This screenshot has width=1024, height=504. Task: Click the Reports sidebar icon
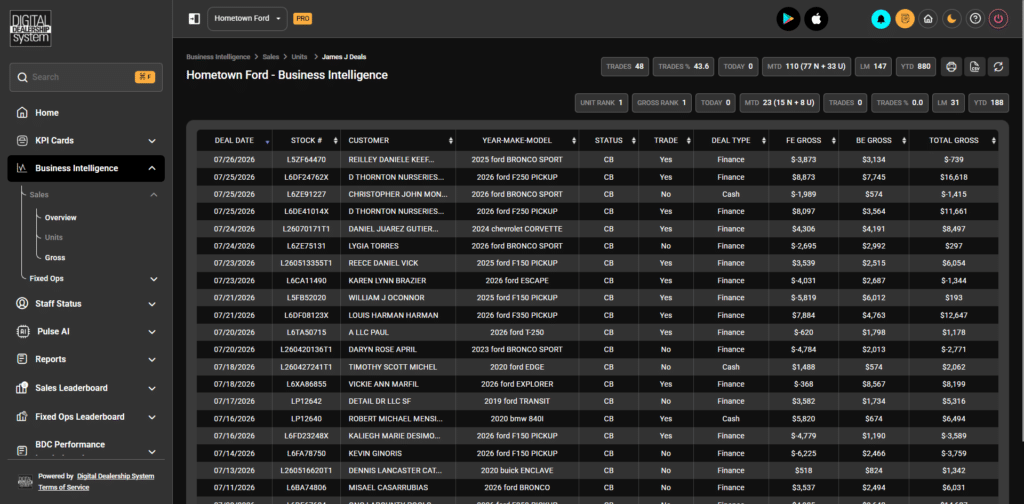22,359
